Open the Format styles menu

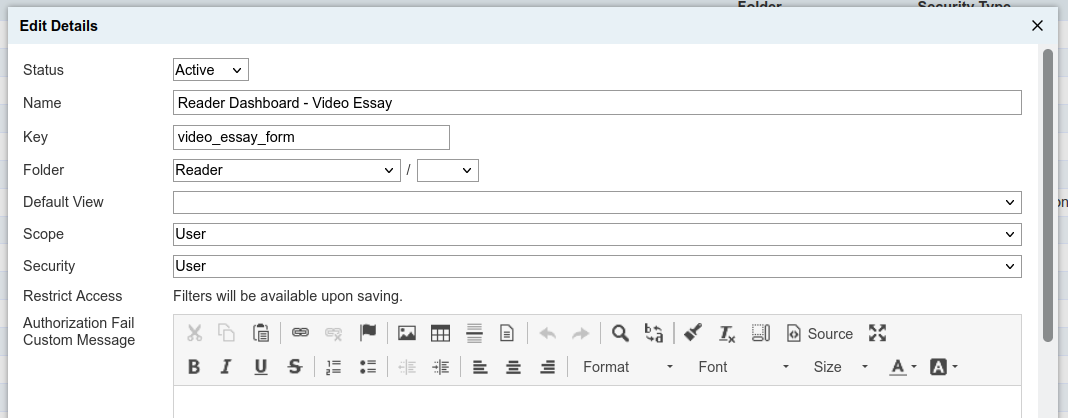(x=627, y=367)
